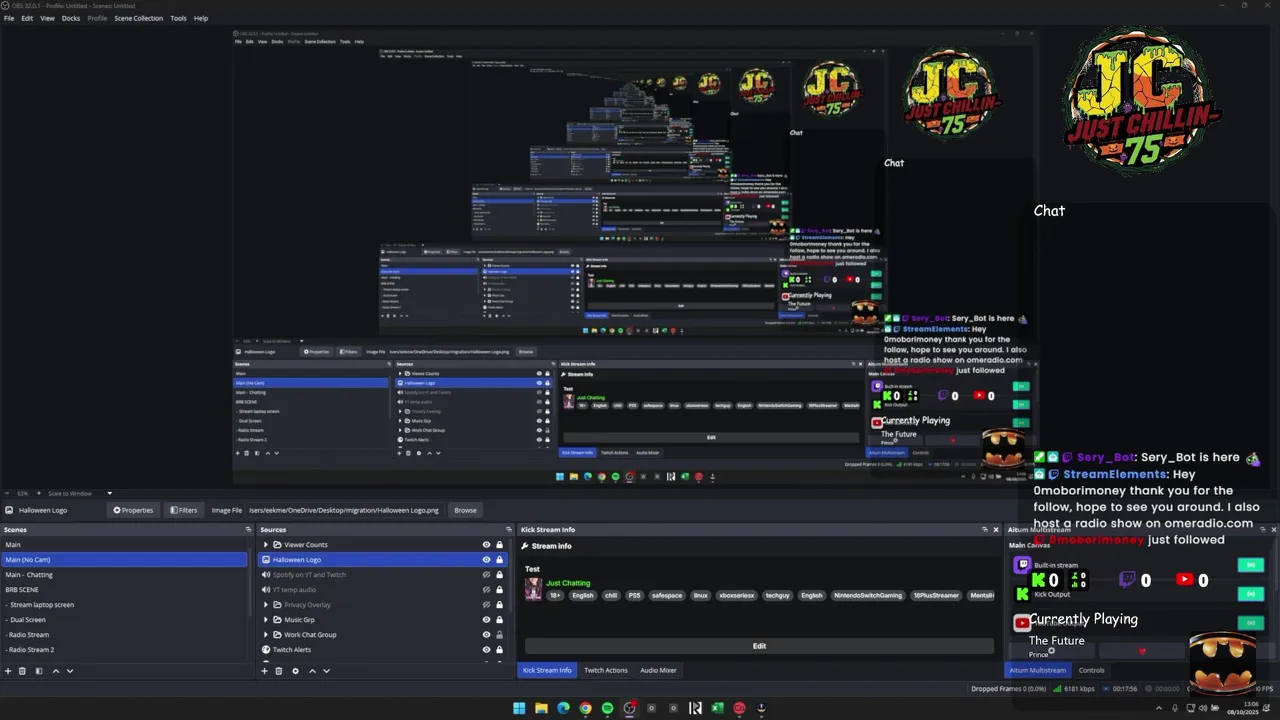Switch to the Twitch Actions tab
Image resolution: width=1280 pixels, height=720 pixels.
point(606,670)
